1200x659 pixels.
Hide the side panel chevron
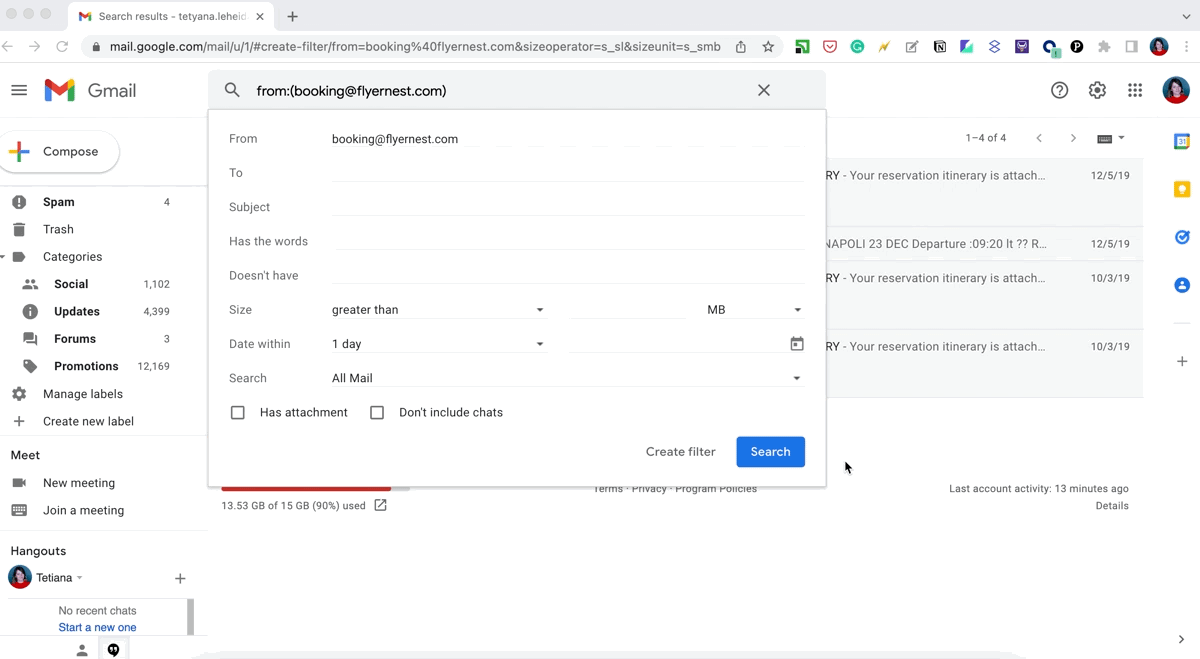coord(1182,640)
